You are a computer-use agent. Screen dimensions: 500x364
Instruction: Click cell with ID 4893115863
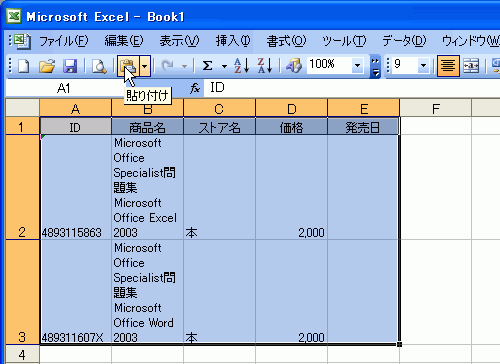click(x=76, y=187)
